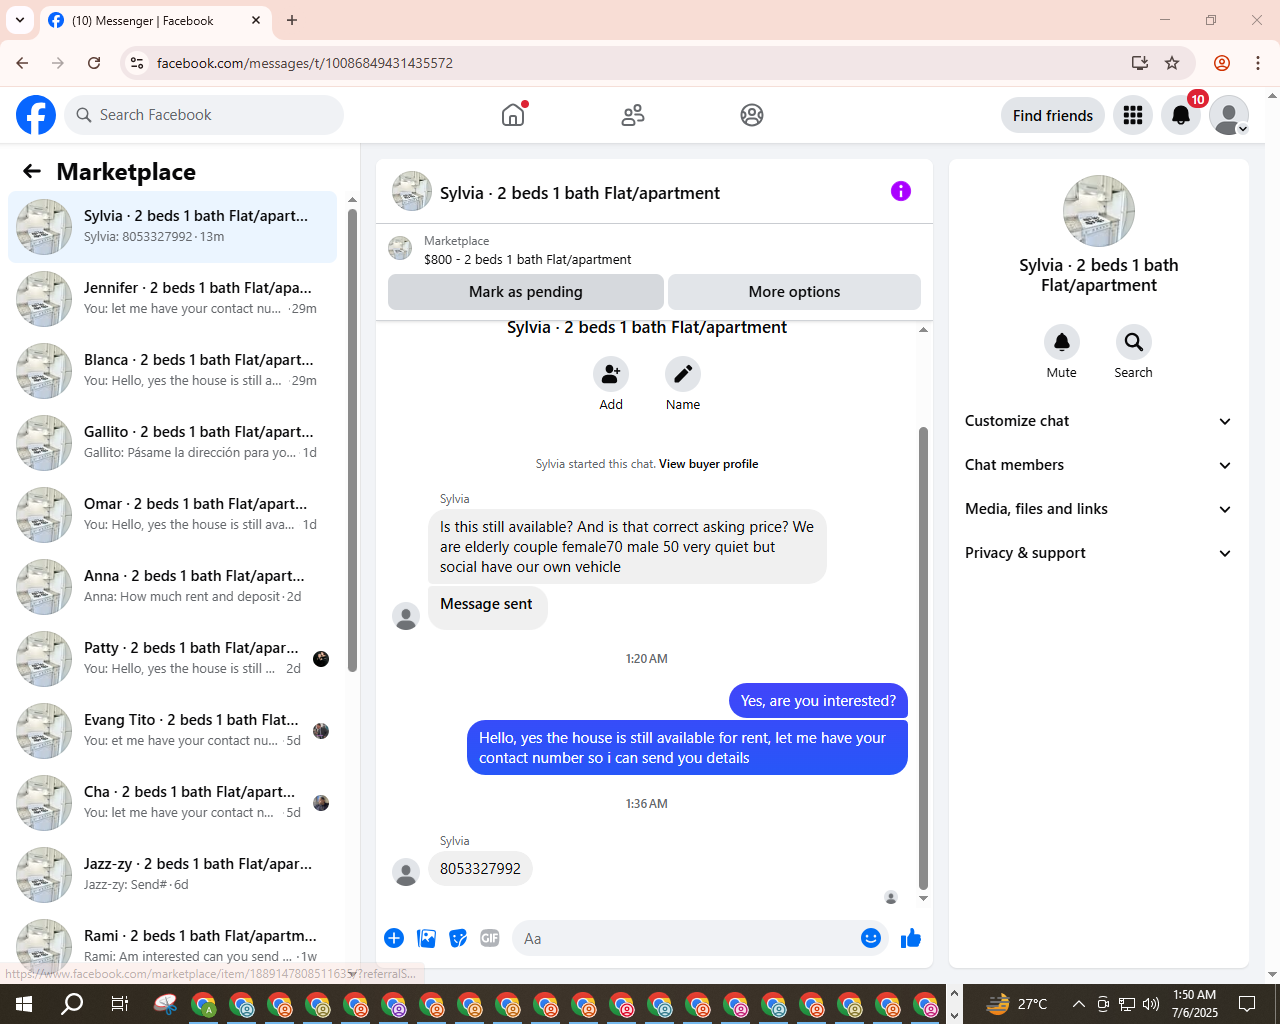Attach a file via photo icon
The height and width of the screenshot is (1024, 1280).
click(427, 938)
